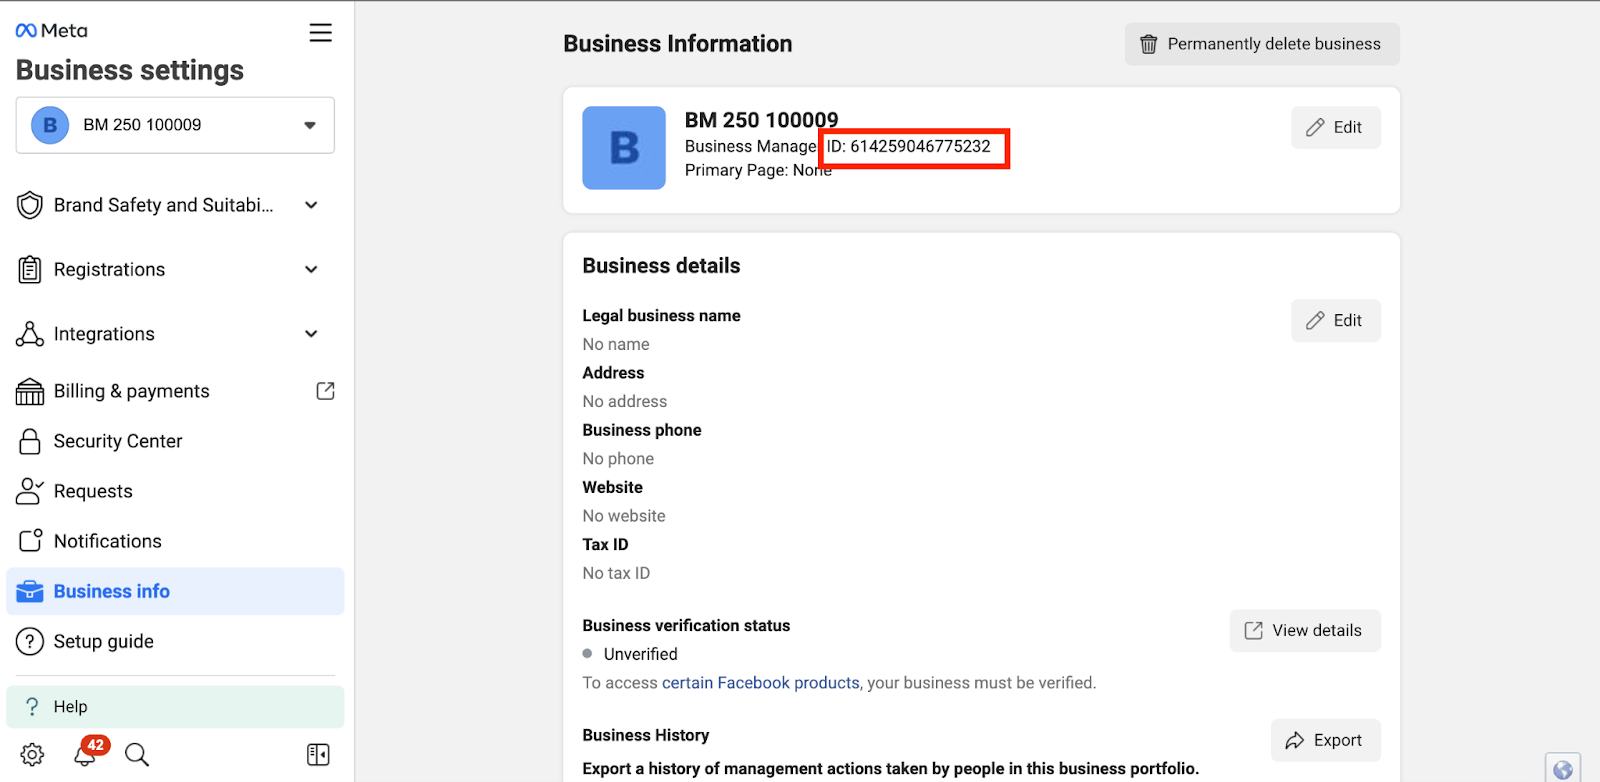The width and height of the screenshot is (1600, 782).
Task: Click the Security Center lock icon
Action: [x=30, y=441]
